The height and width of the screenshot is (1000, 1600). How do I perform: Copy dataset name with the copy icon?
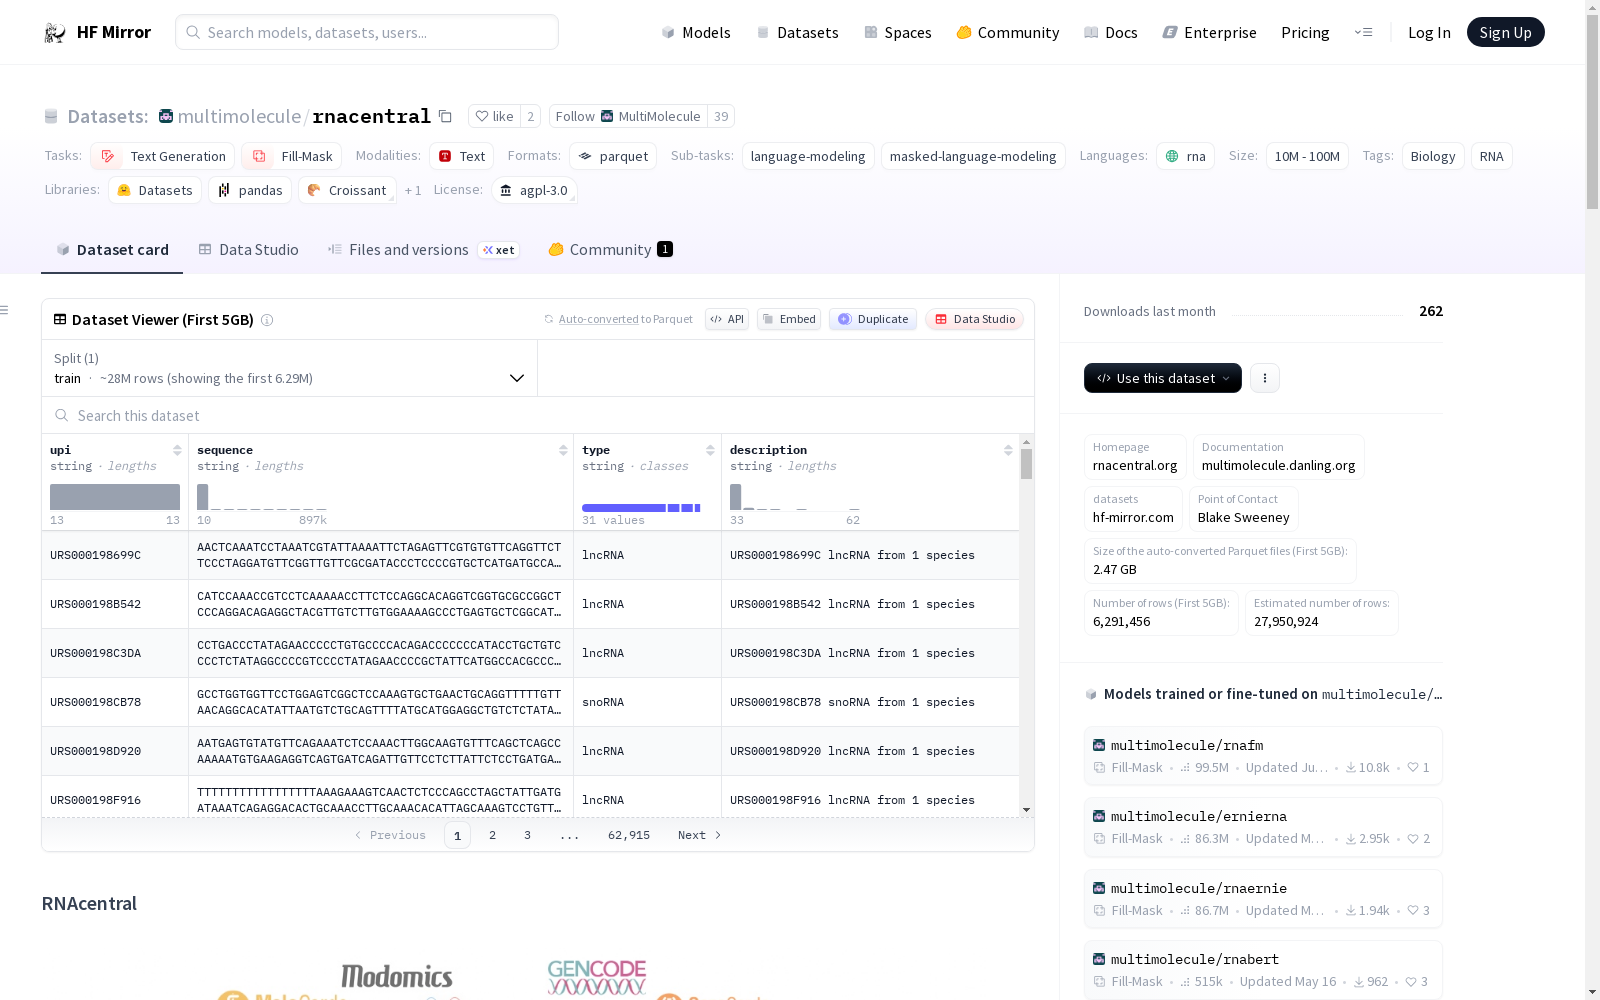tap(446, 116)
